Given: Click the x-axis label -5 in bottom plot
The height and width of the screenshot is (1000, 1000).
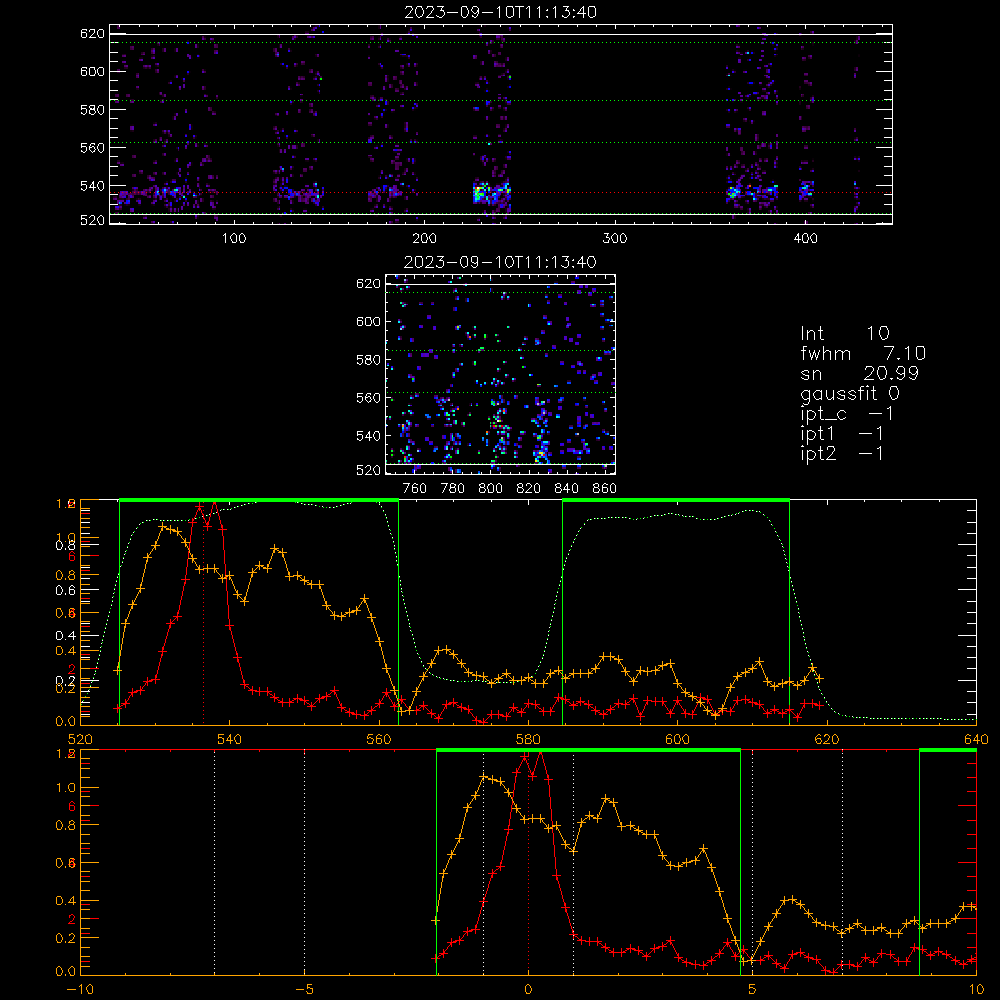Looking at the screenshot, I should (305, 990).
